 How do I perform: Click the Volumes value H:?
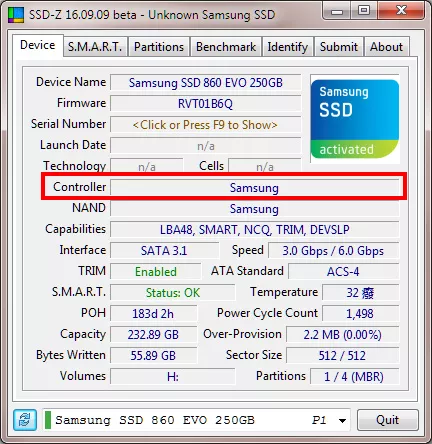click(x=173, y=377)
